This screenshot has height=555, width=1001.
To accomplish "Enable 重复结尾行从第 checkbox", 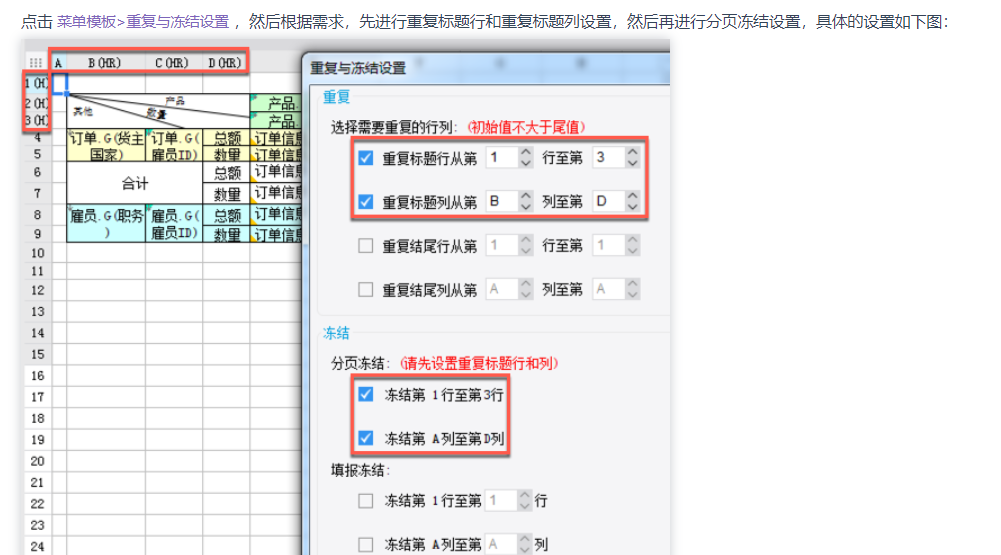I will coord(365,245).
